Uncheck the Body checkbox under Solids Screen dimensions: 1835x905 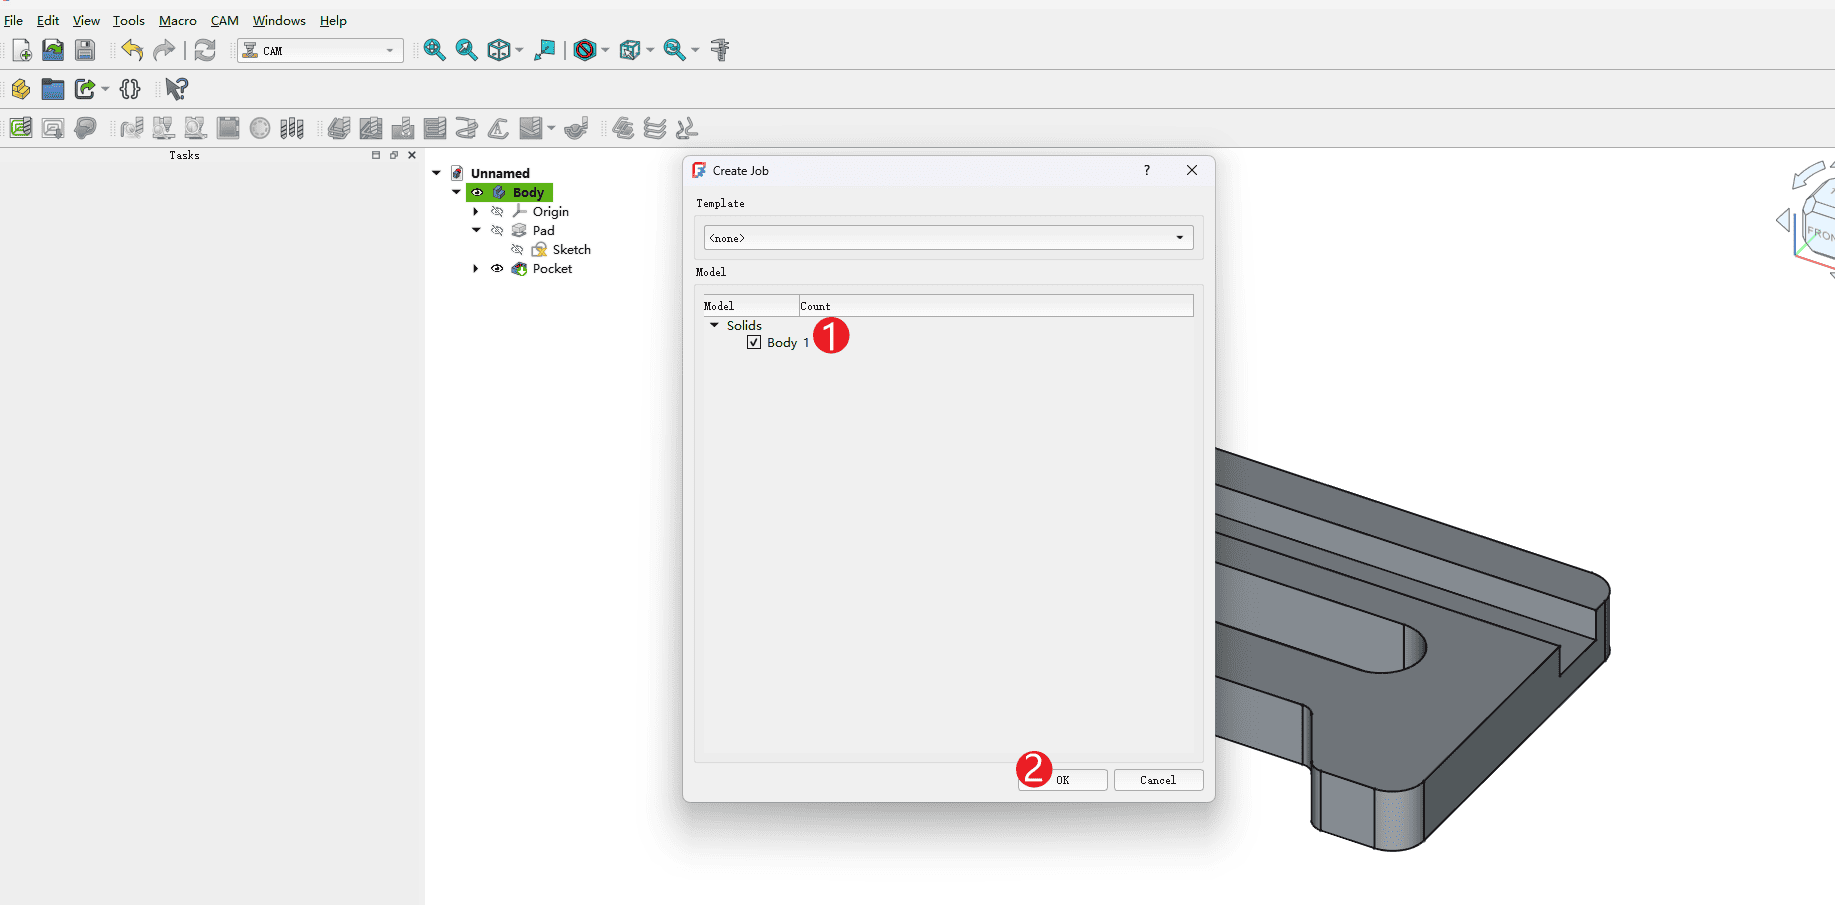point(754,343)
